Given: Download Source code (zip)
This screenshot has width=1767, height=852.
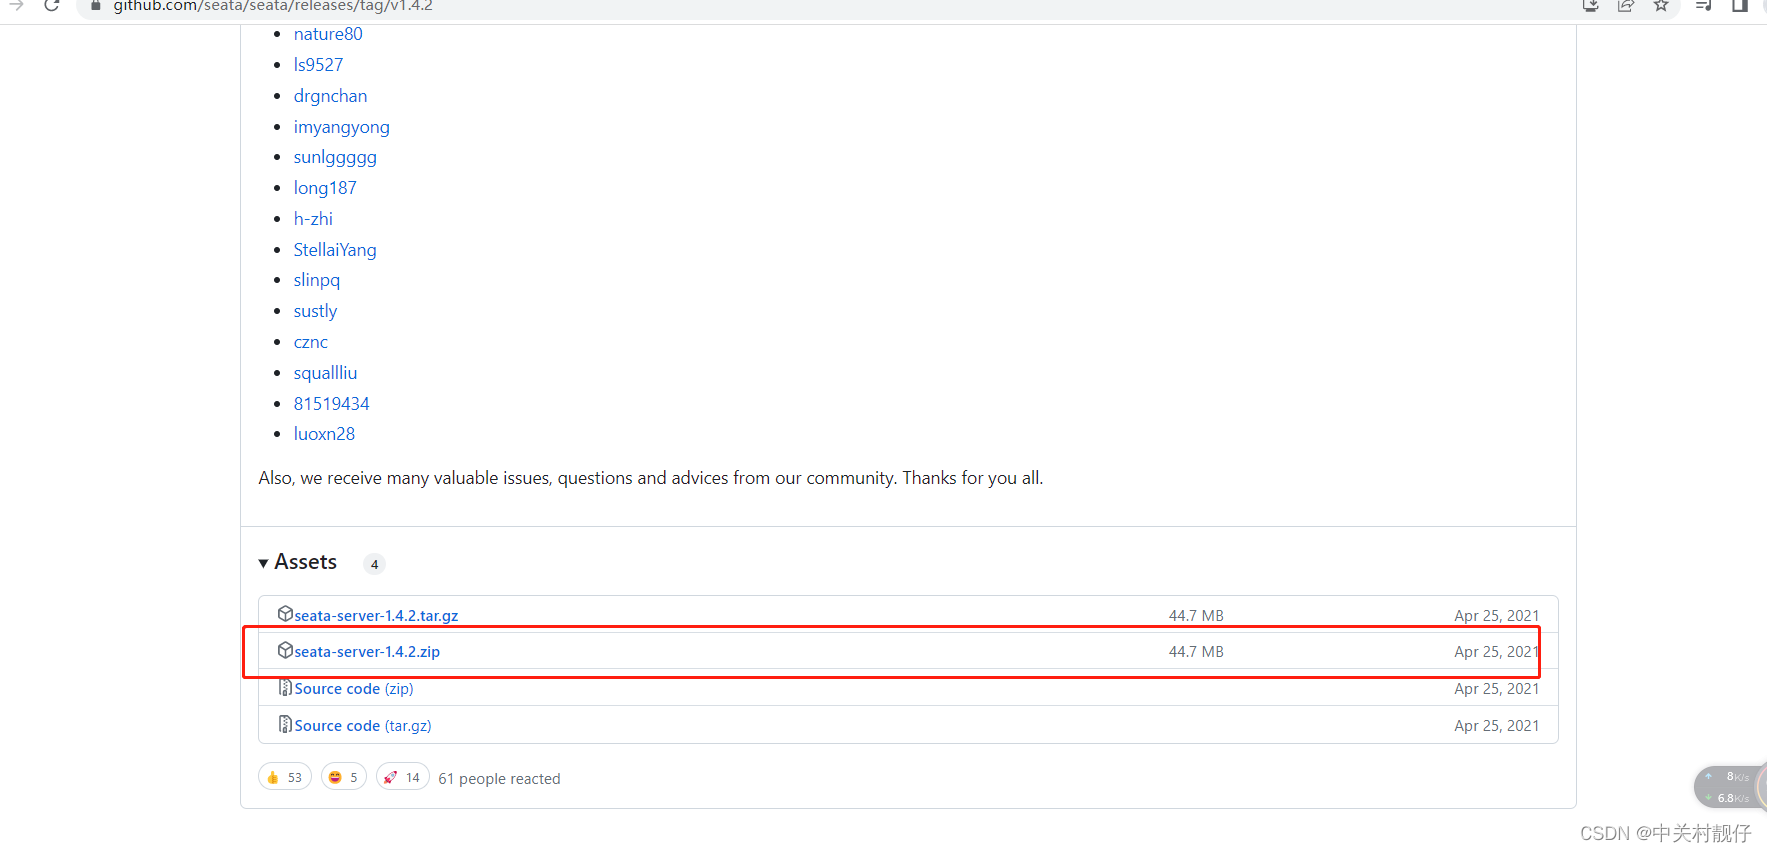Looking at the screenshot, I should (354, 689).
